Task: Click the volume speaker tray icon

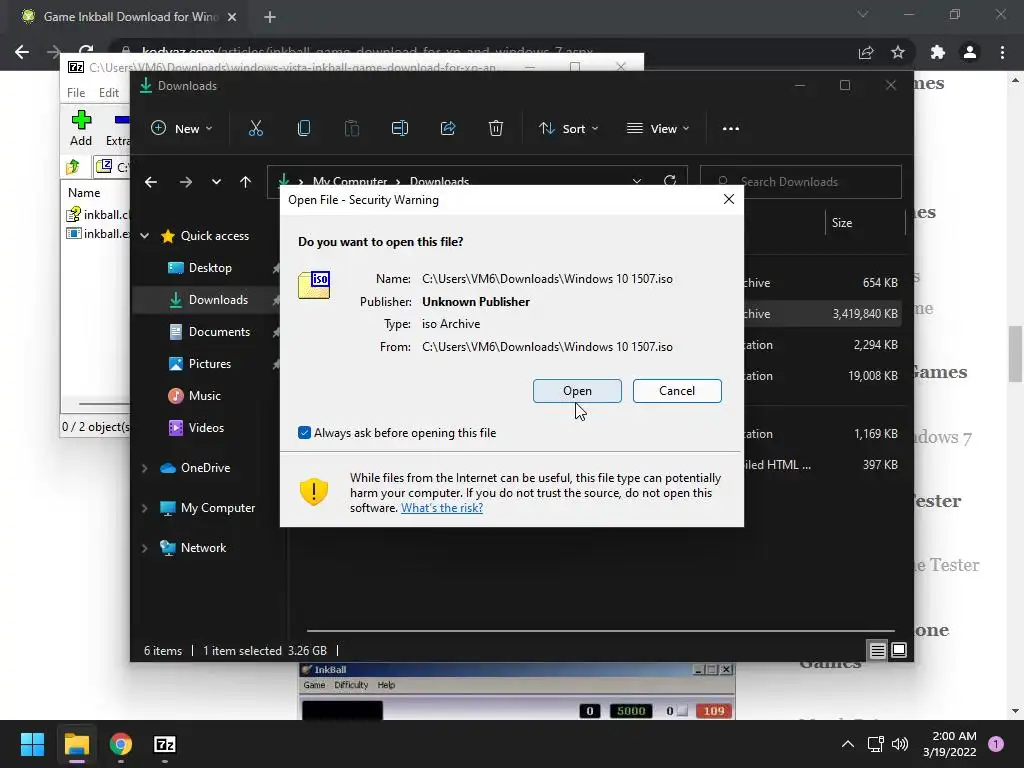Action: tap(900, 744)
